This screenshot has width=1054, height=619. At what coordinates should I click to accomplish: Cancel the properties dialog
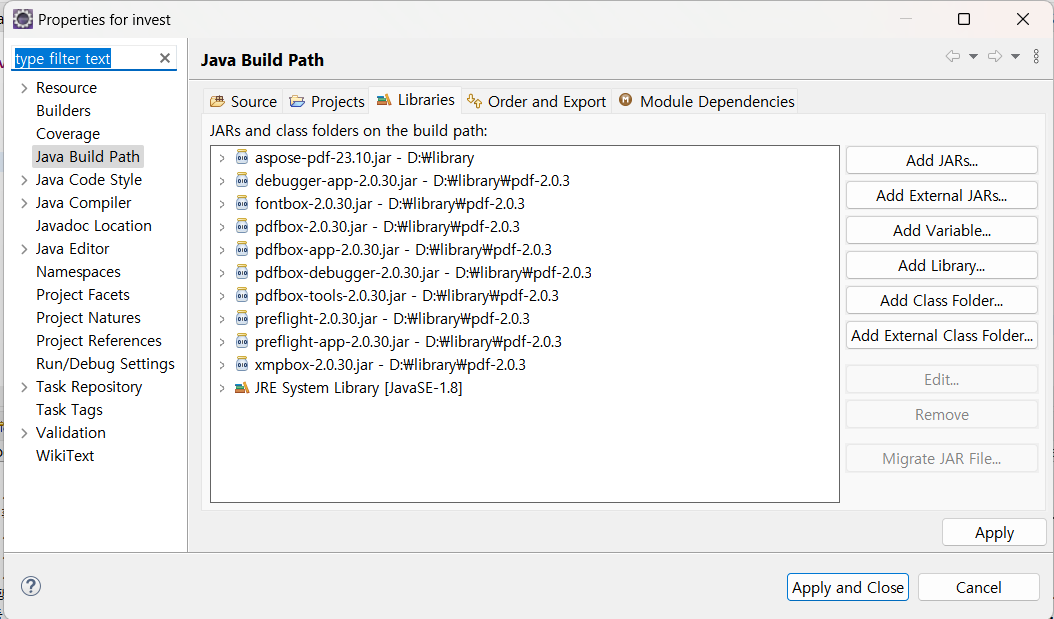pyautogui.click(x=979, y=587)
